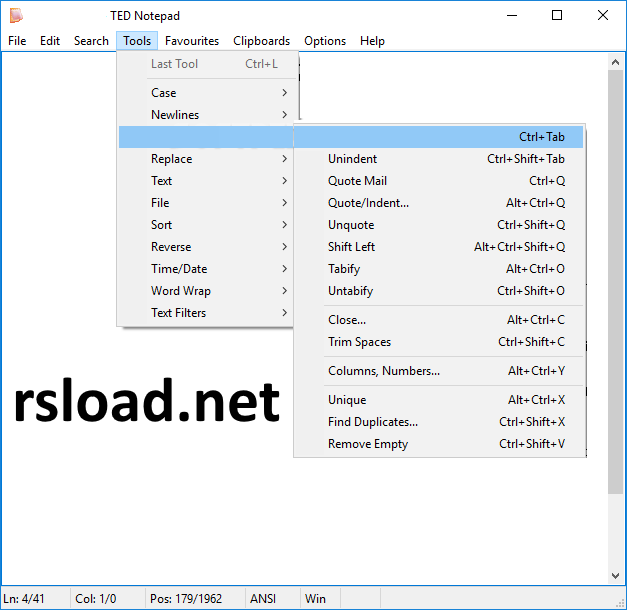
Task: Open the Search menu
Action: point(91,41)
